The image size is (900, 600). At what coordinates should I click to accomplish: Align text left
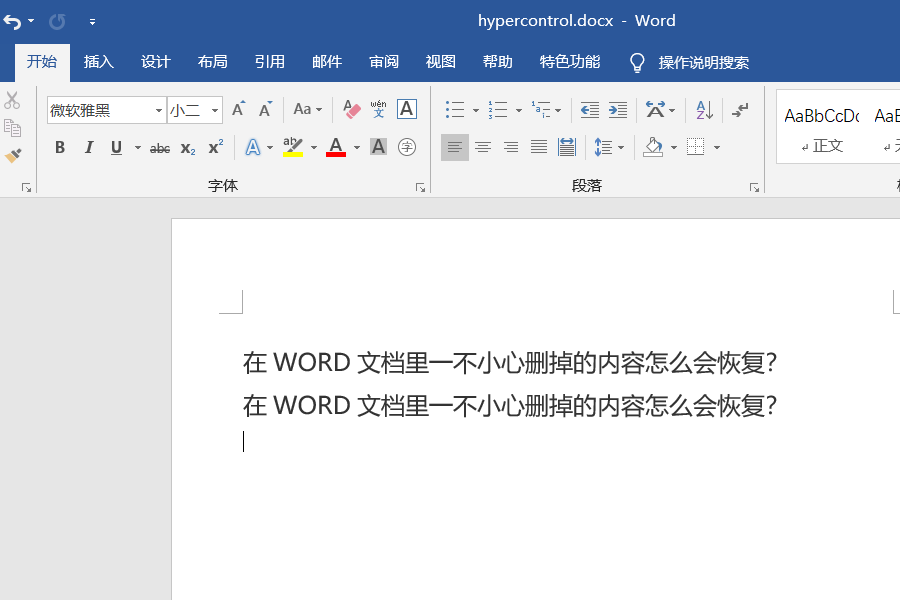(x=455, y=148)
